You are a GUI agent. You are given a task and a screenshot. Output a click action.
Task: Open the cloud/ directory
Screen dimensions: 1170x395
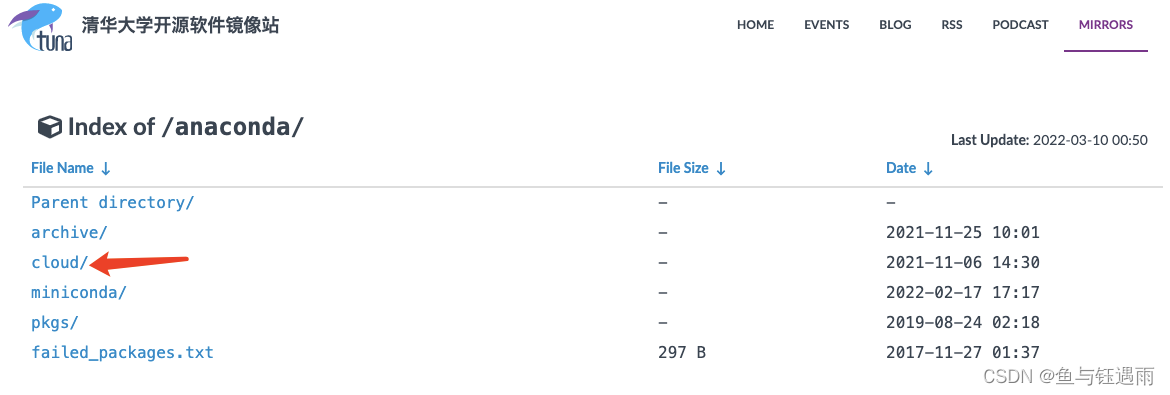click(x=59, y=262)
